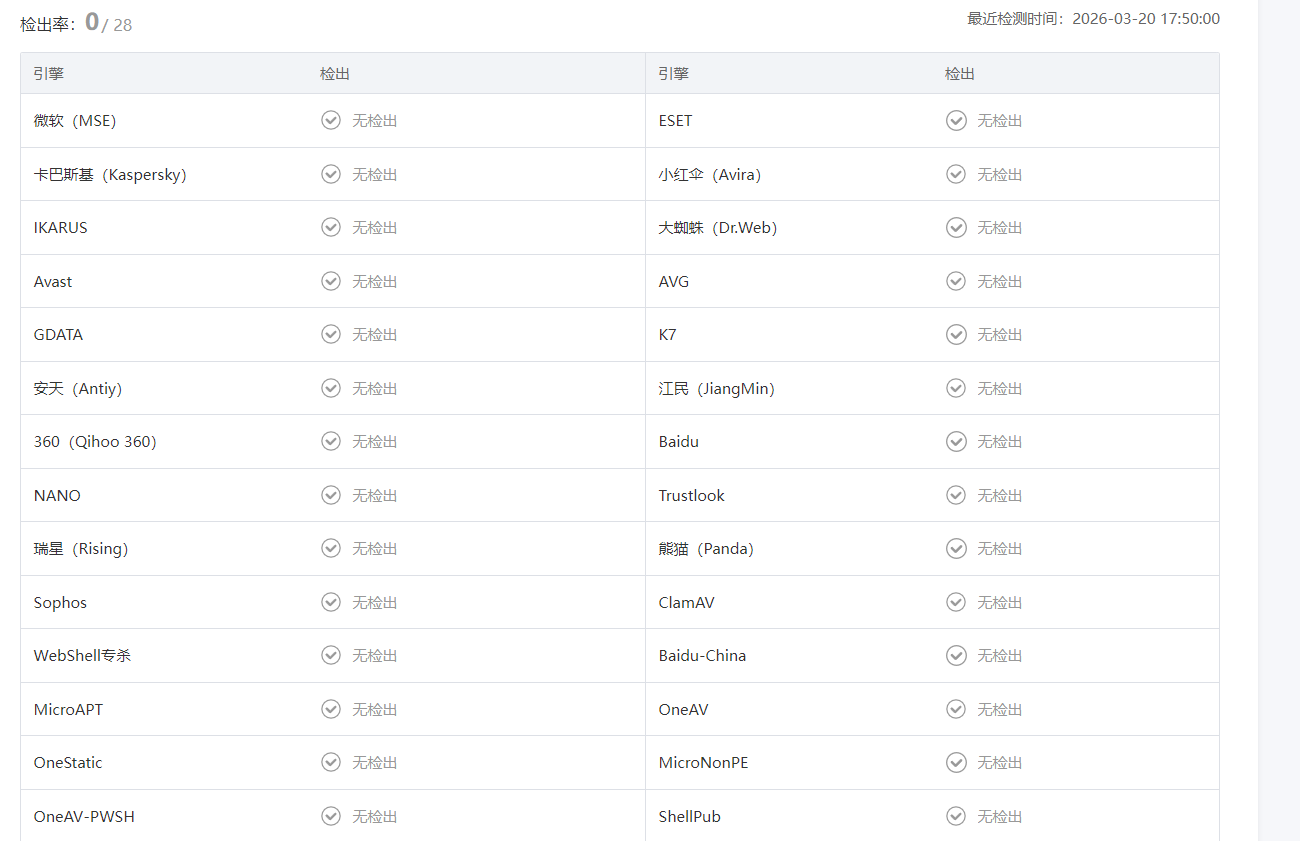Click the ESET row check-circle icon
The width and height of the screenshot is (1300, 841).
pyautogui.click(x=956, y=120)
